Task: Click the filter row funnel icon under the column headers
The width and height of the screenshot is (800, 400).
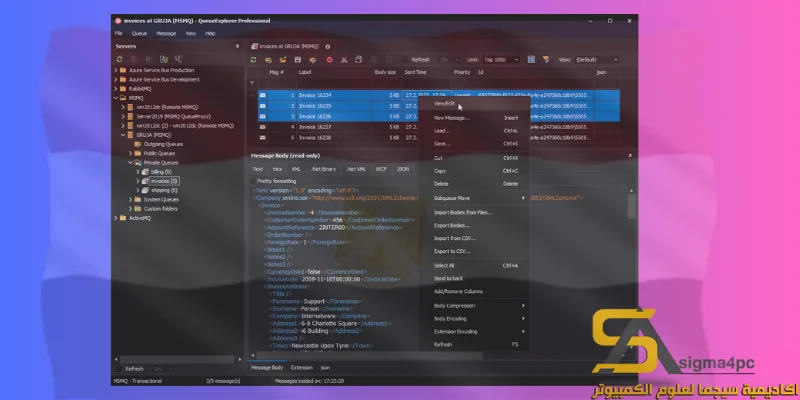Action: pyautogui.click(x=252, y=83)
